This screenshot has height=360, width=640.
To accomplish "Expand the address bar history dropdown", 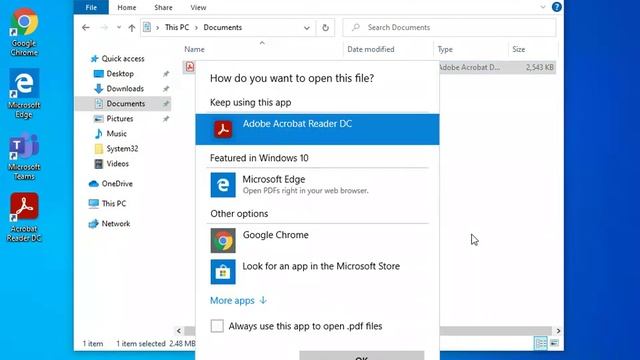I will [x=307, y=28].
